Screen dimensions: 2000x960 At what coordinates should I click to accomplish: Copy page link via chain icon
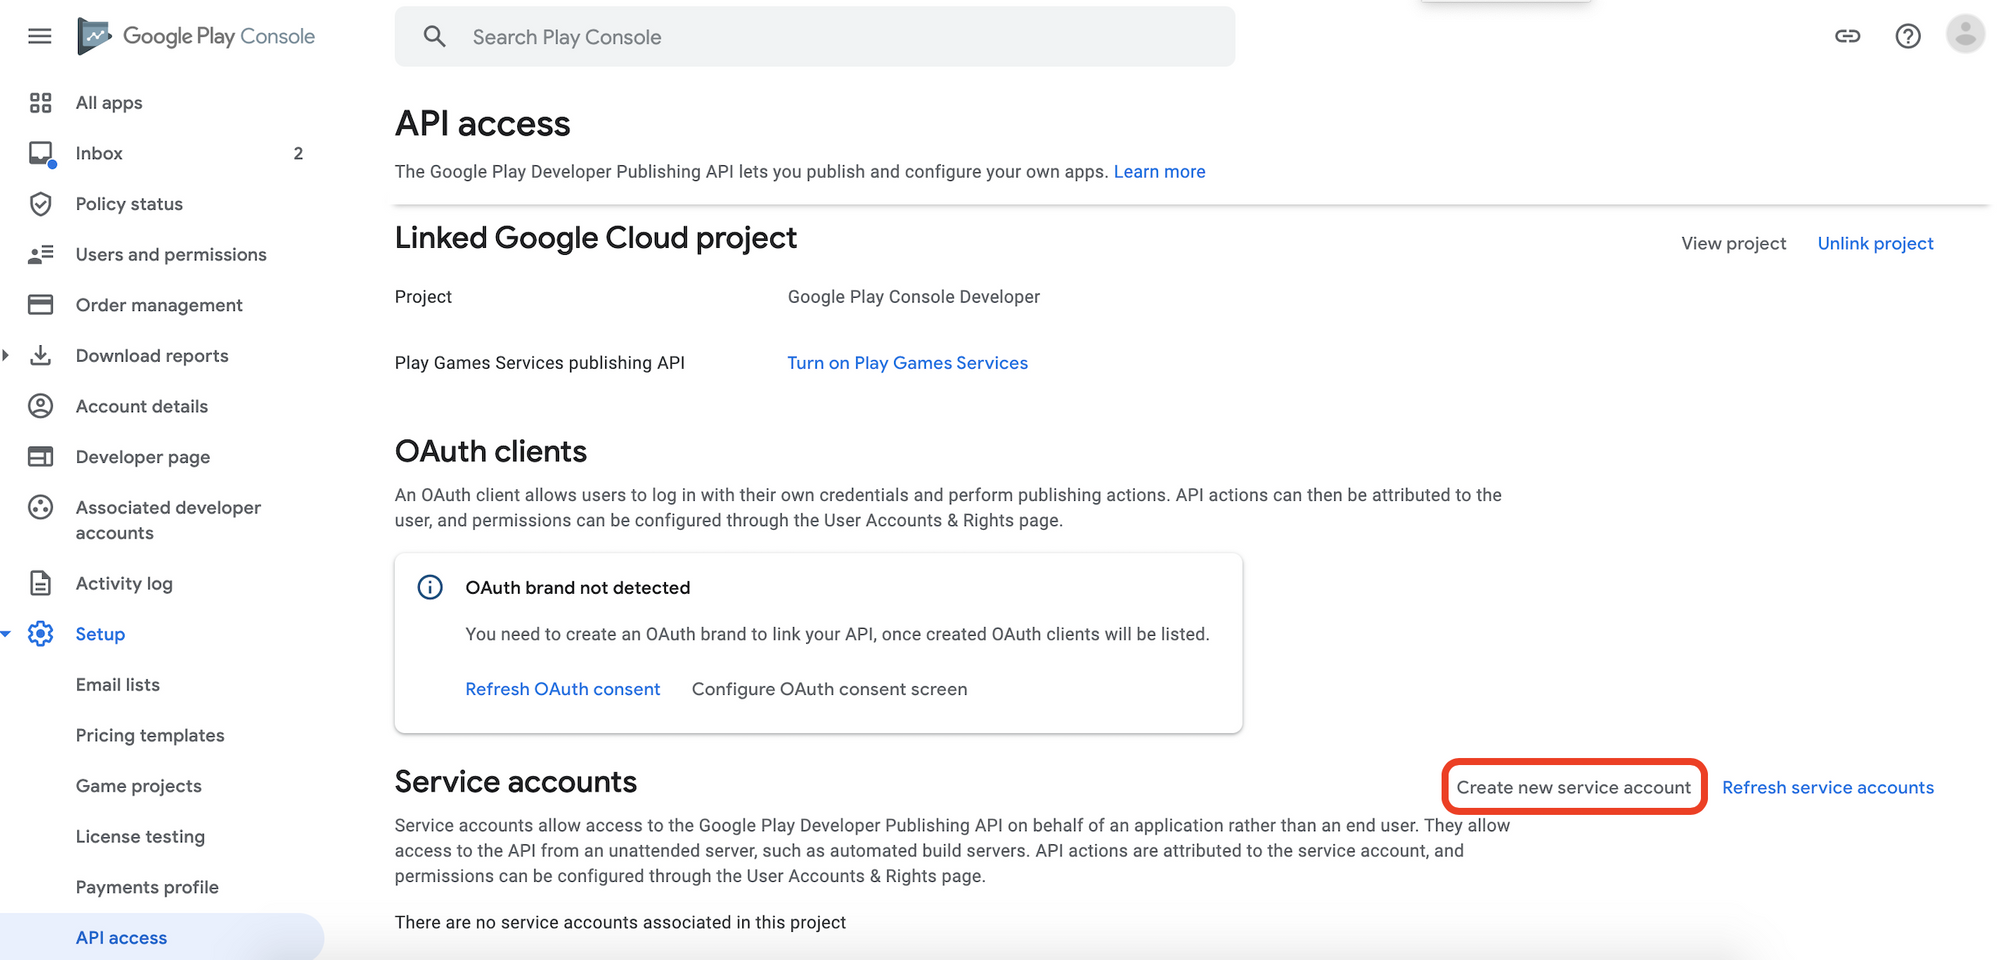[1847, 37]
